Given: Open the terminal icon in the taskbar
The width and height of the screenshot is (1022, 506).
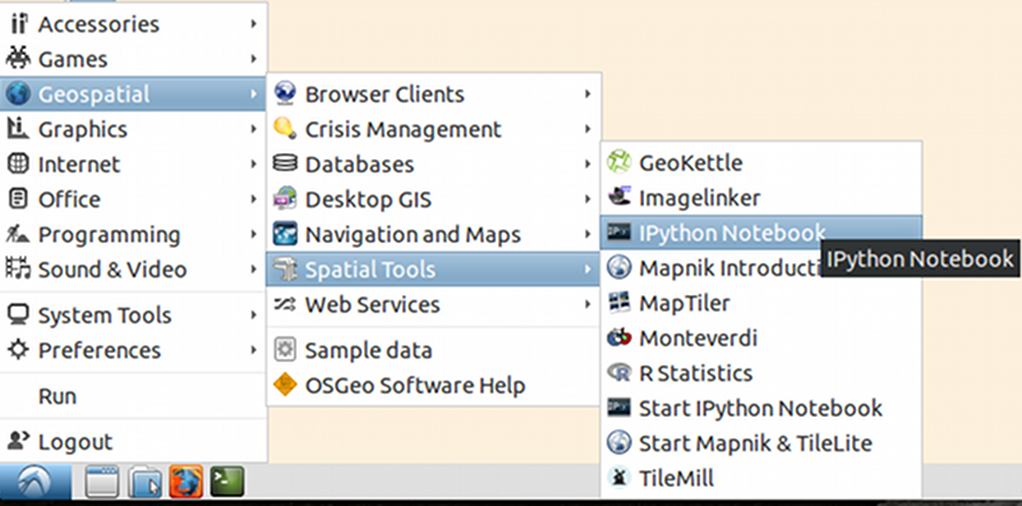Looking at the screenshot, I should pos(227,483).
